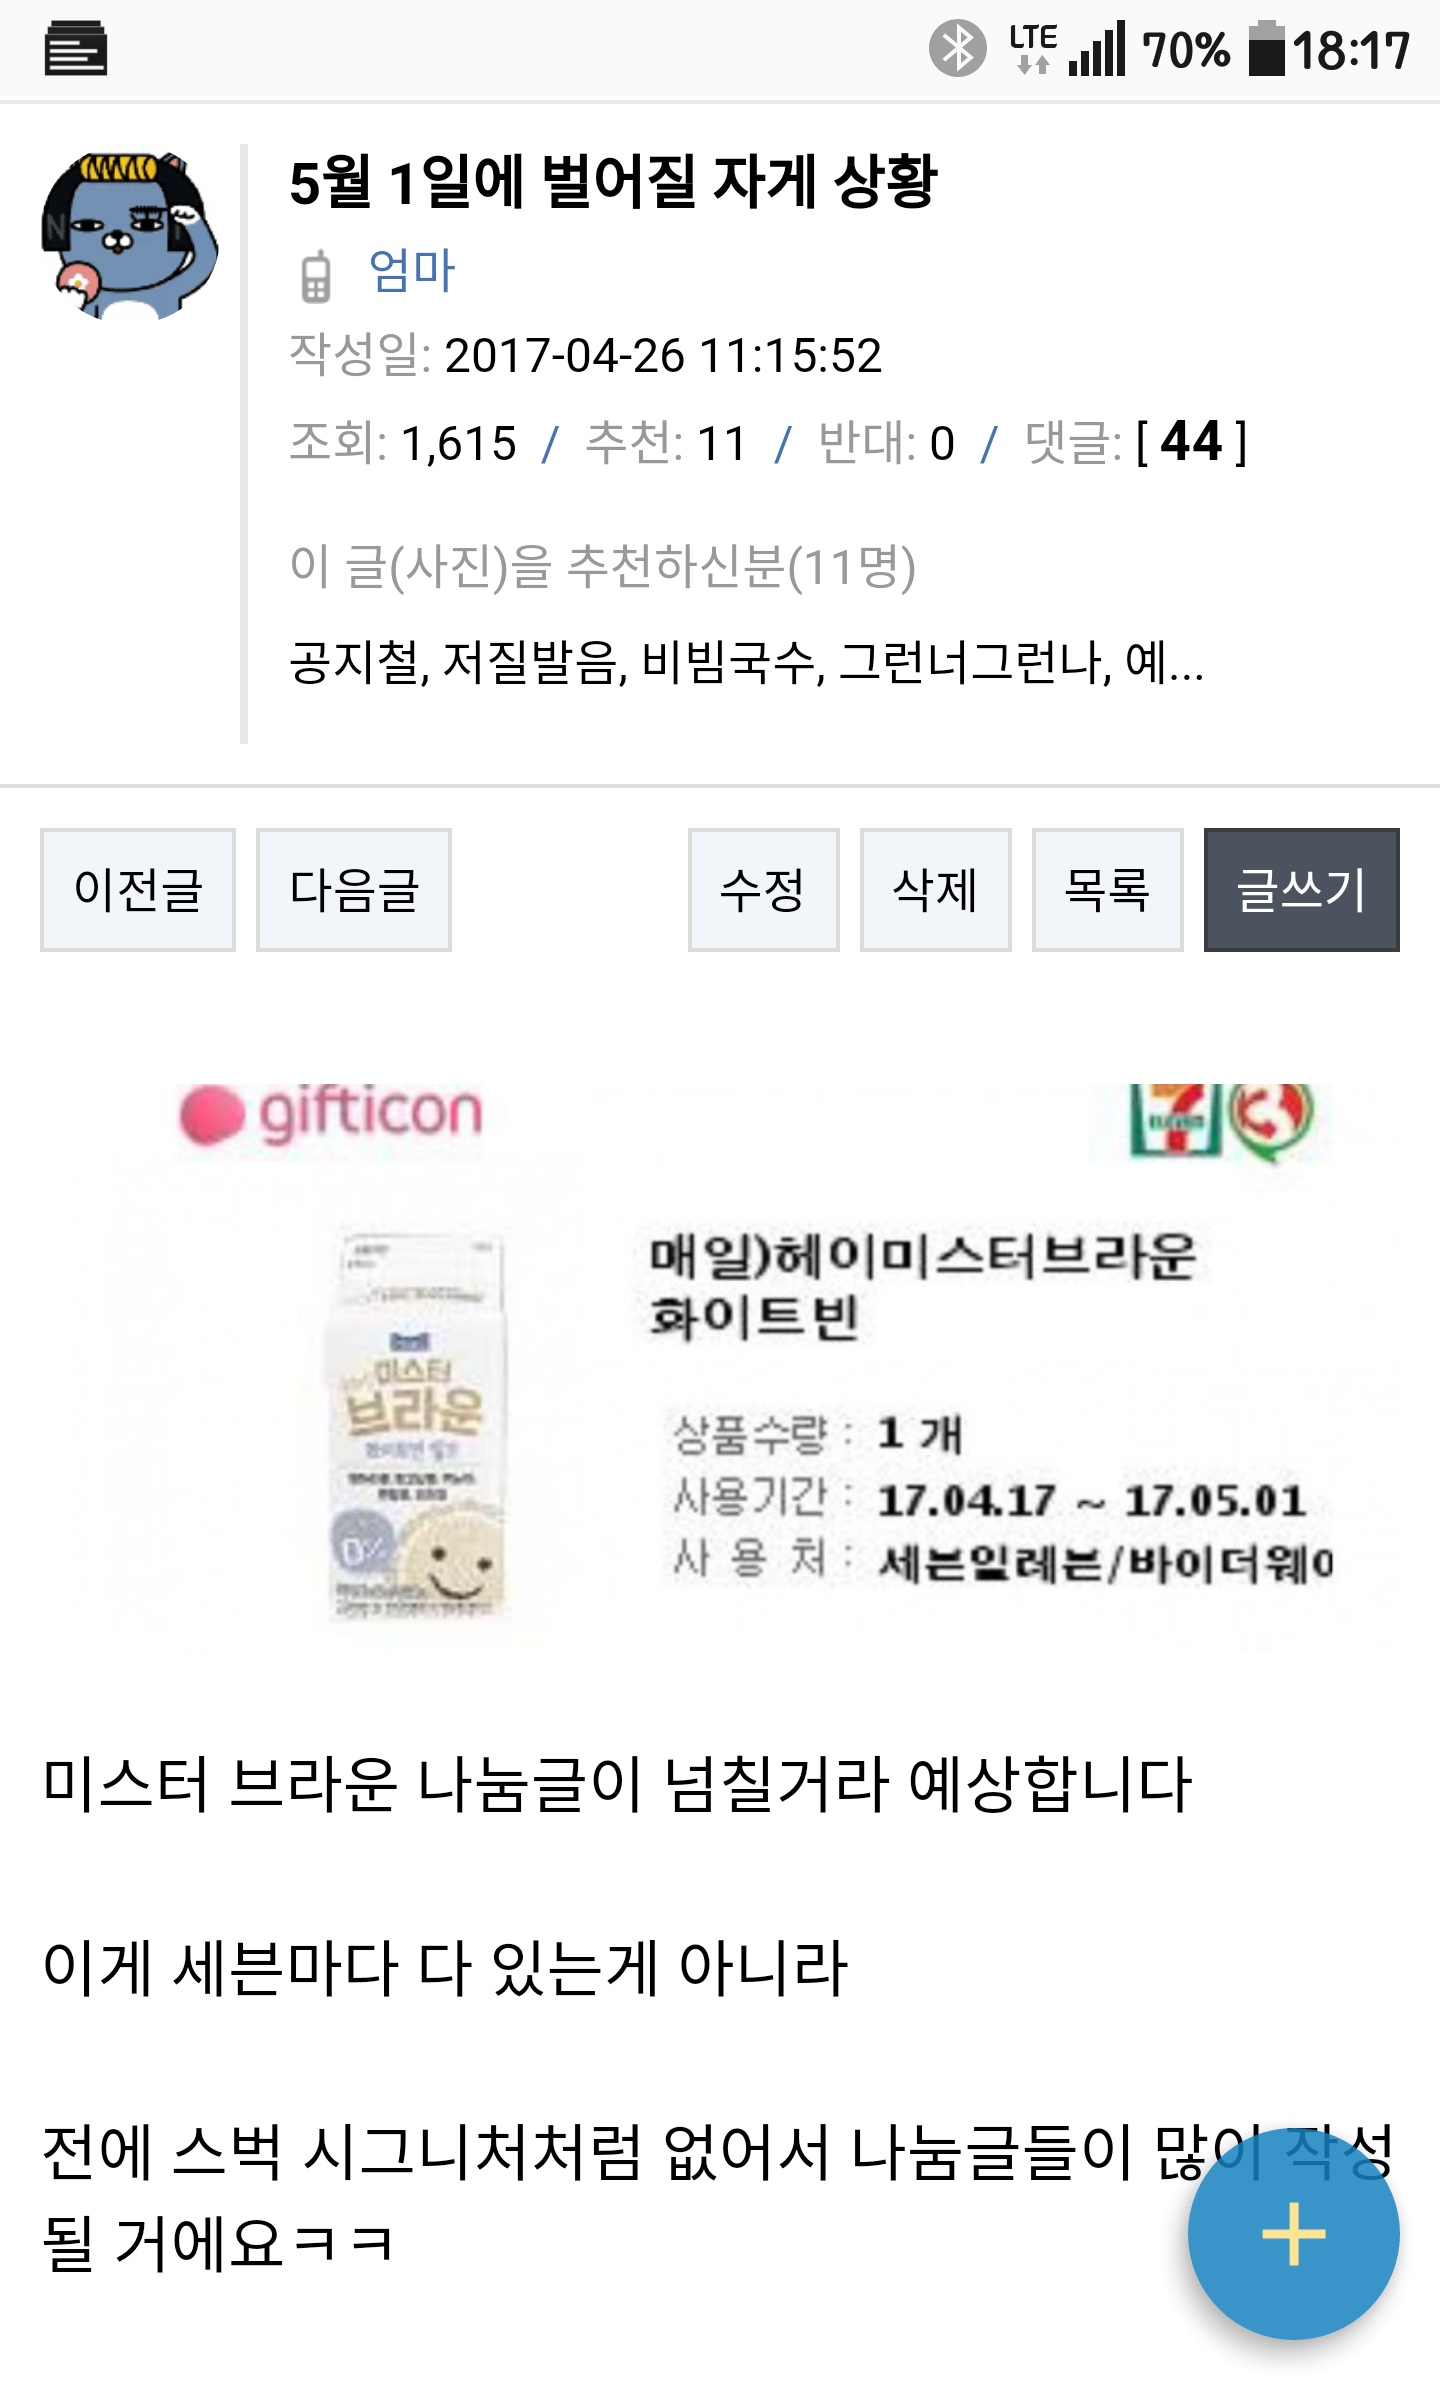
Task: Tap the Bluetooth status icon
Action: pos(957,48)
